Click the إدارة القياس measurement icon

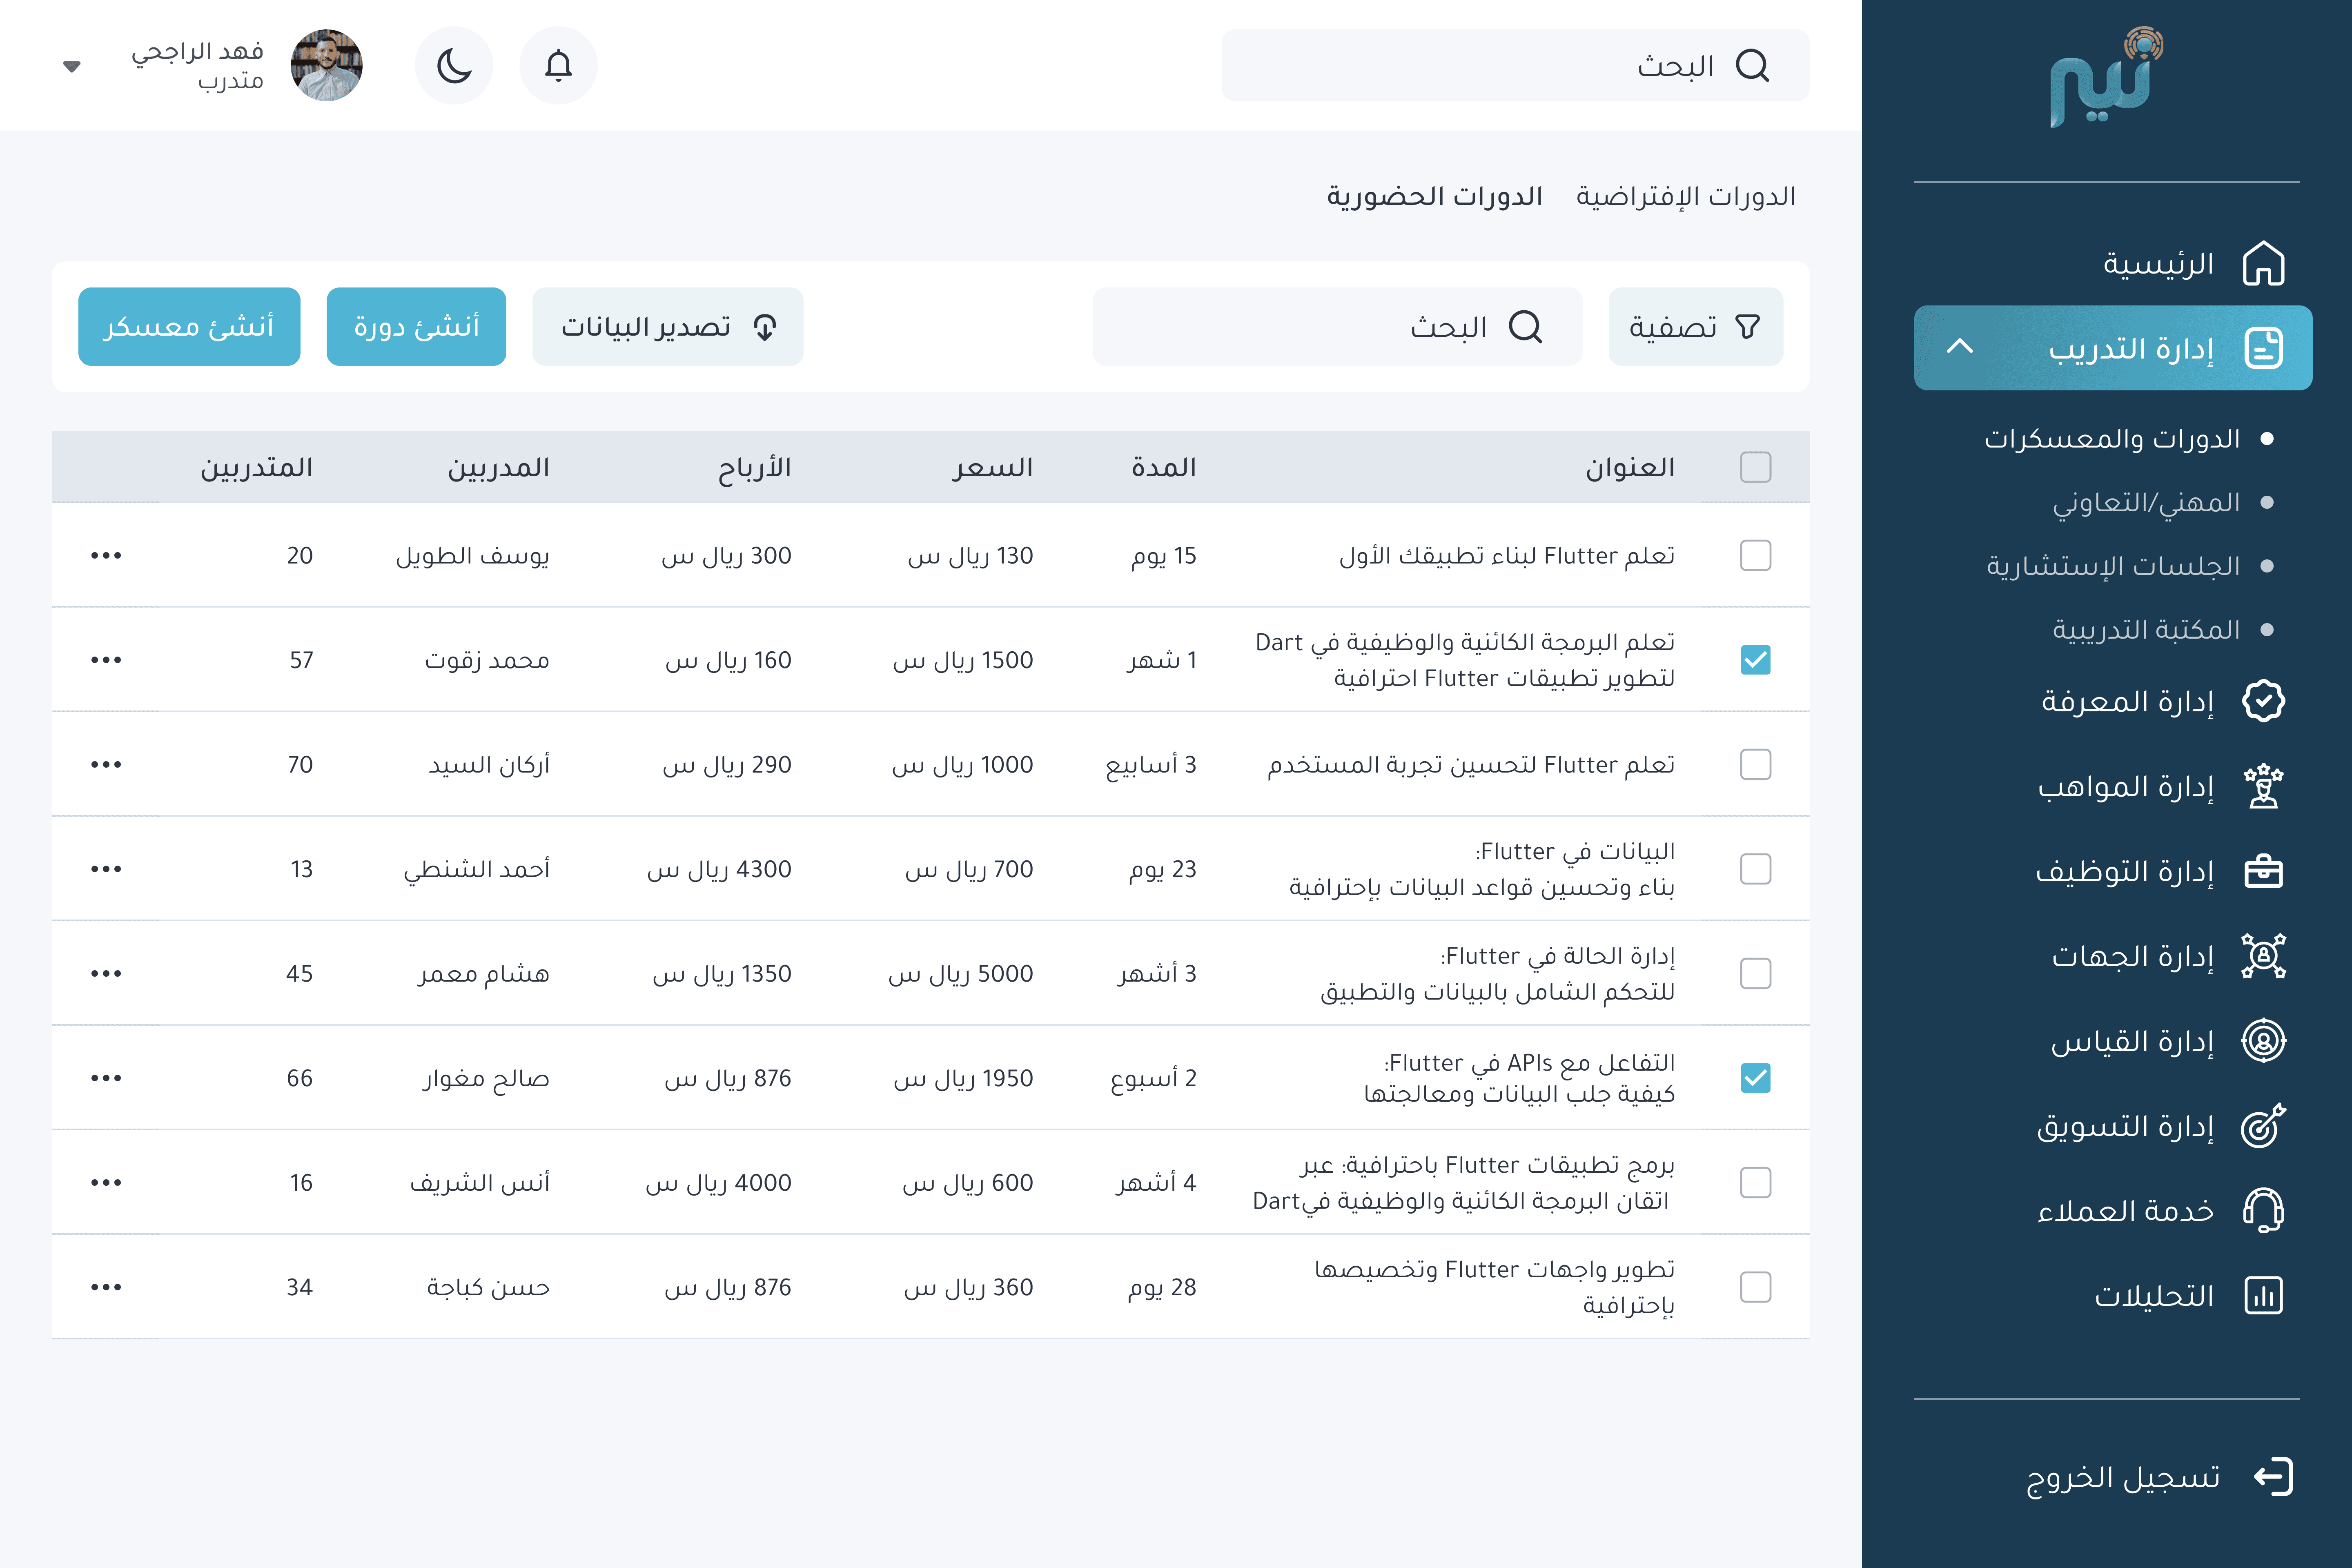click(x=2263, y=1041)
